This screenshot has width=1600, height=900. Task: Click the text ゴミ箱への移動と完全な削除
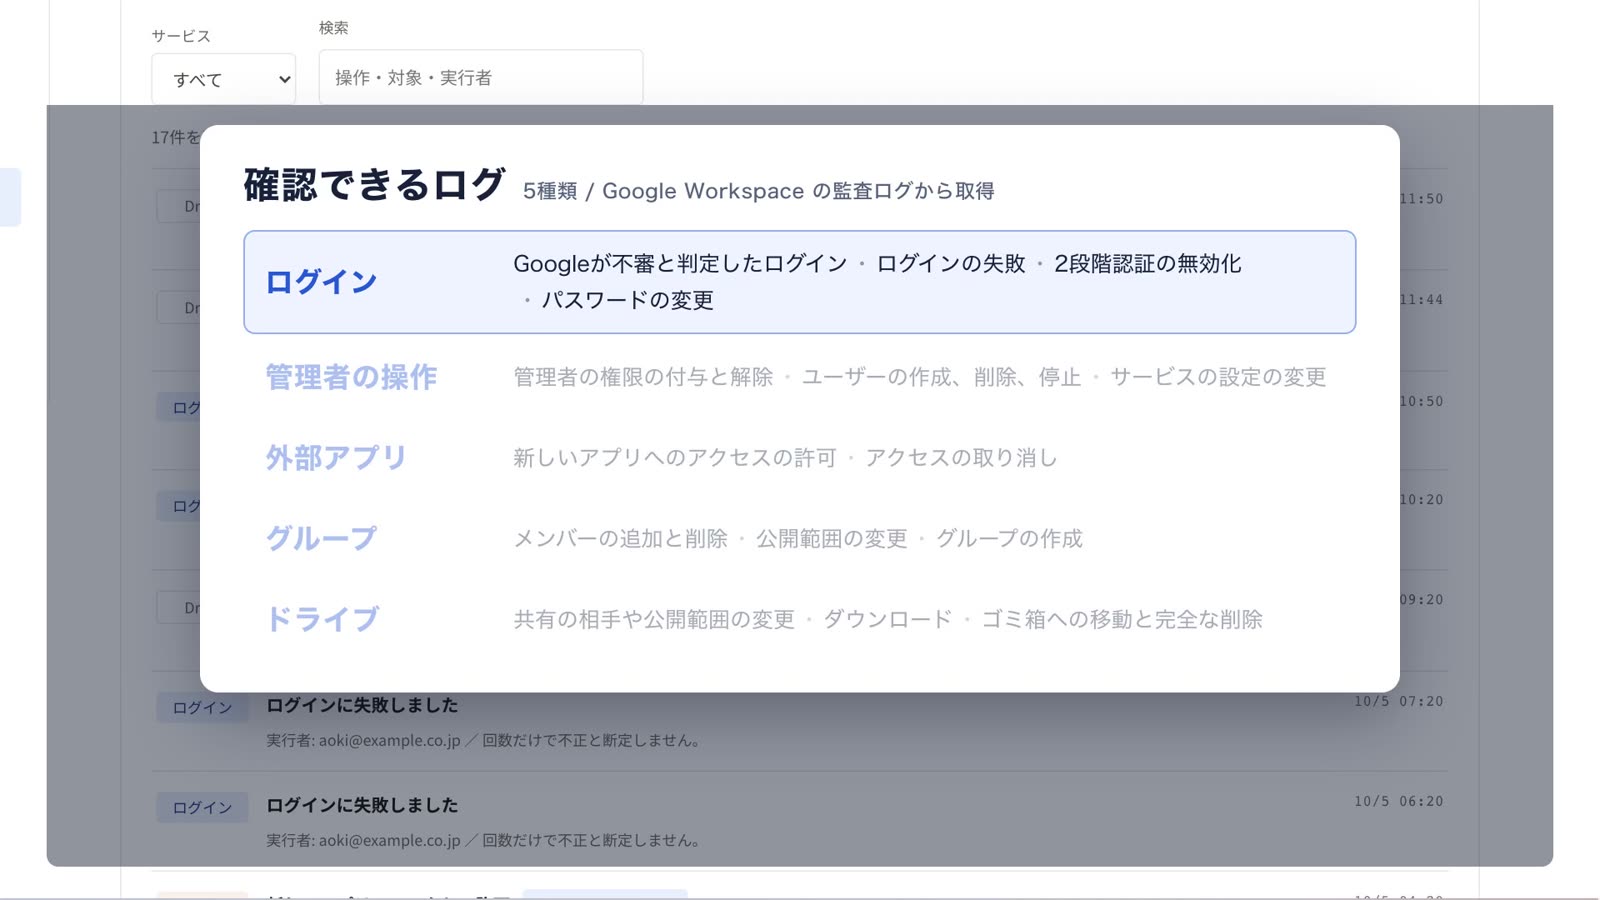coord(1122,620)
